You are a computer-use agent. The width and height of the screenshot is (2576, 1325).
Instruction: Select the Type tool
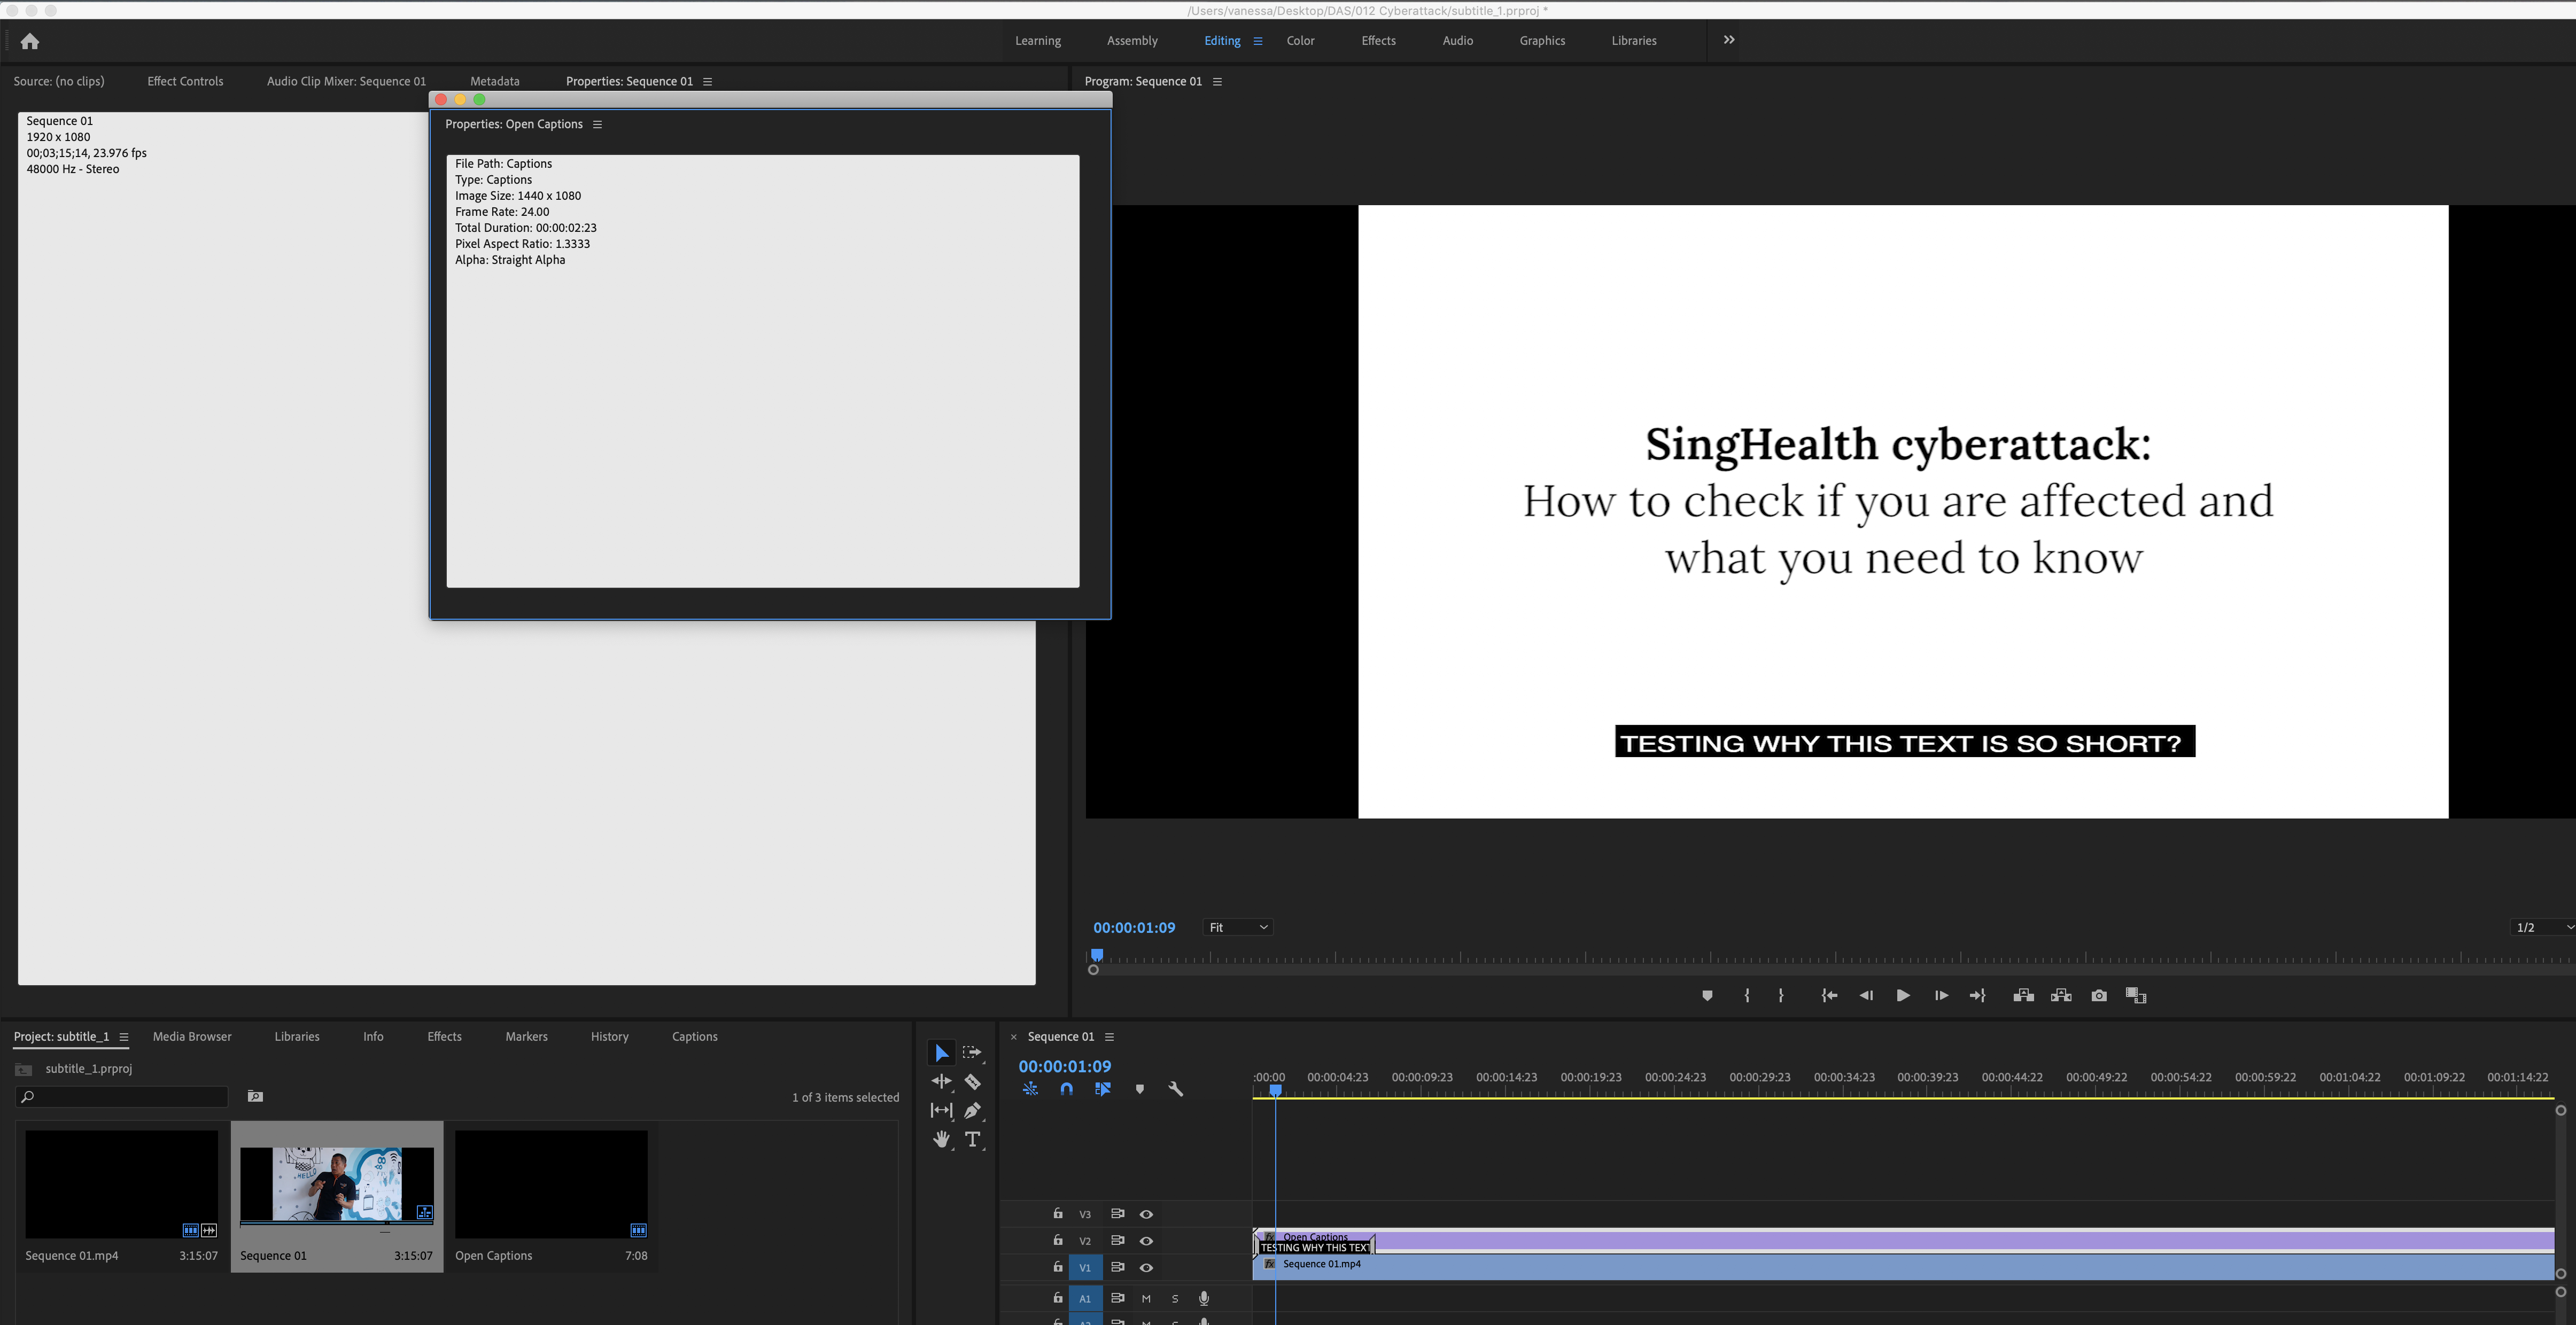point(972,1139)
